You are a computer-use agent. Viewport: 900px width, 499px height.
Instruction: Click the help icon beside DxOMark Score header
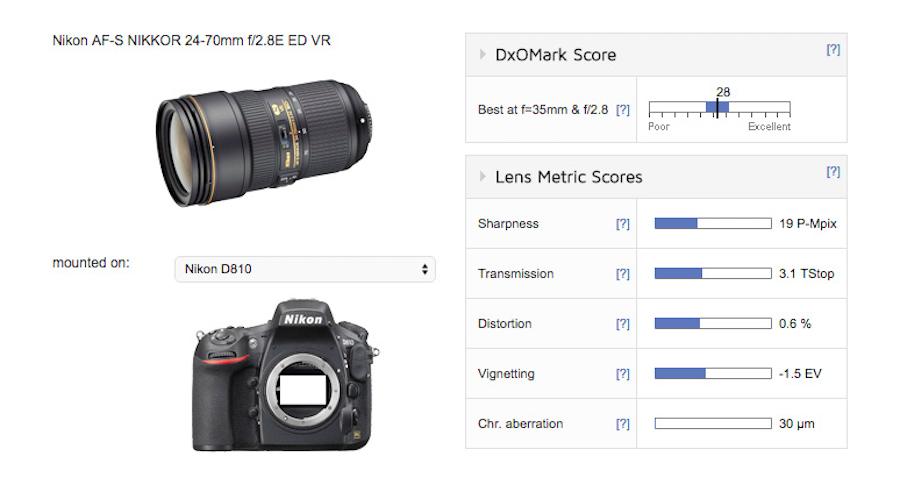(x=832, y=49)
